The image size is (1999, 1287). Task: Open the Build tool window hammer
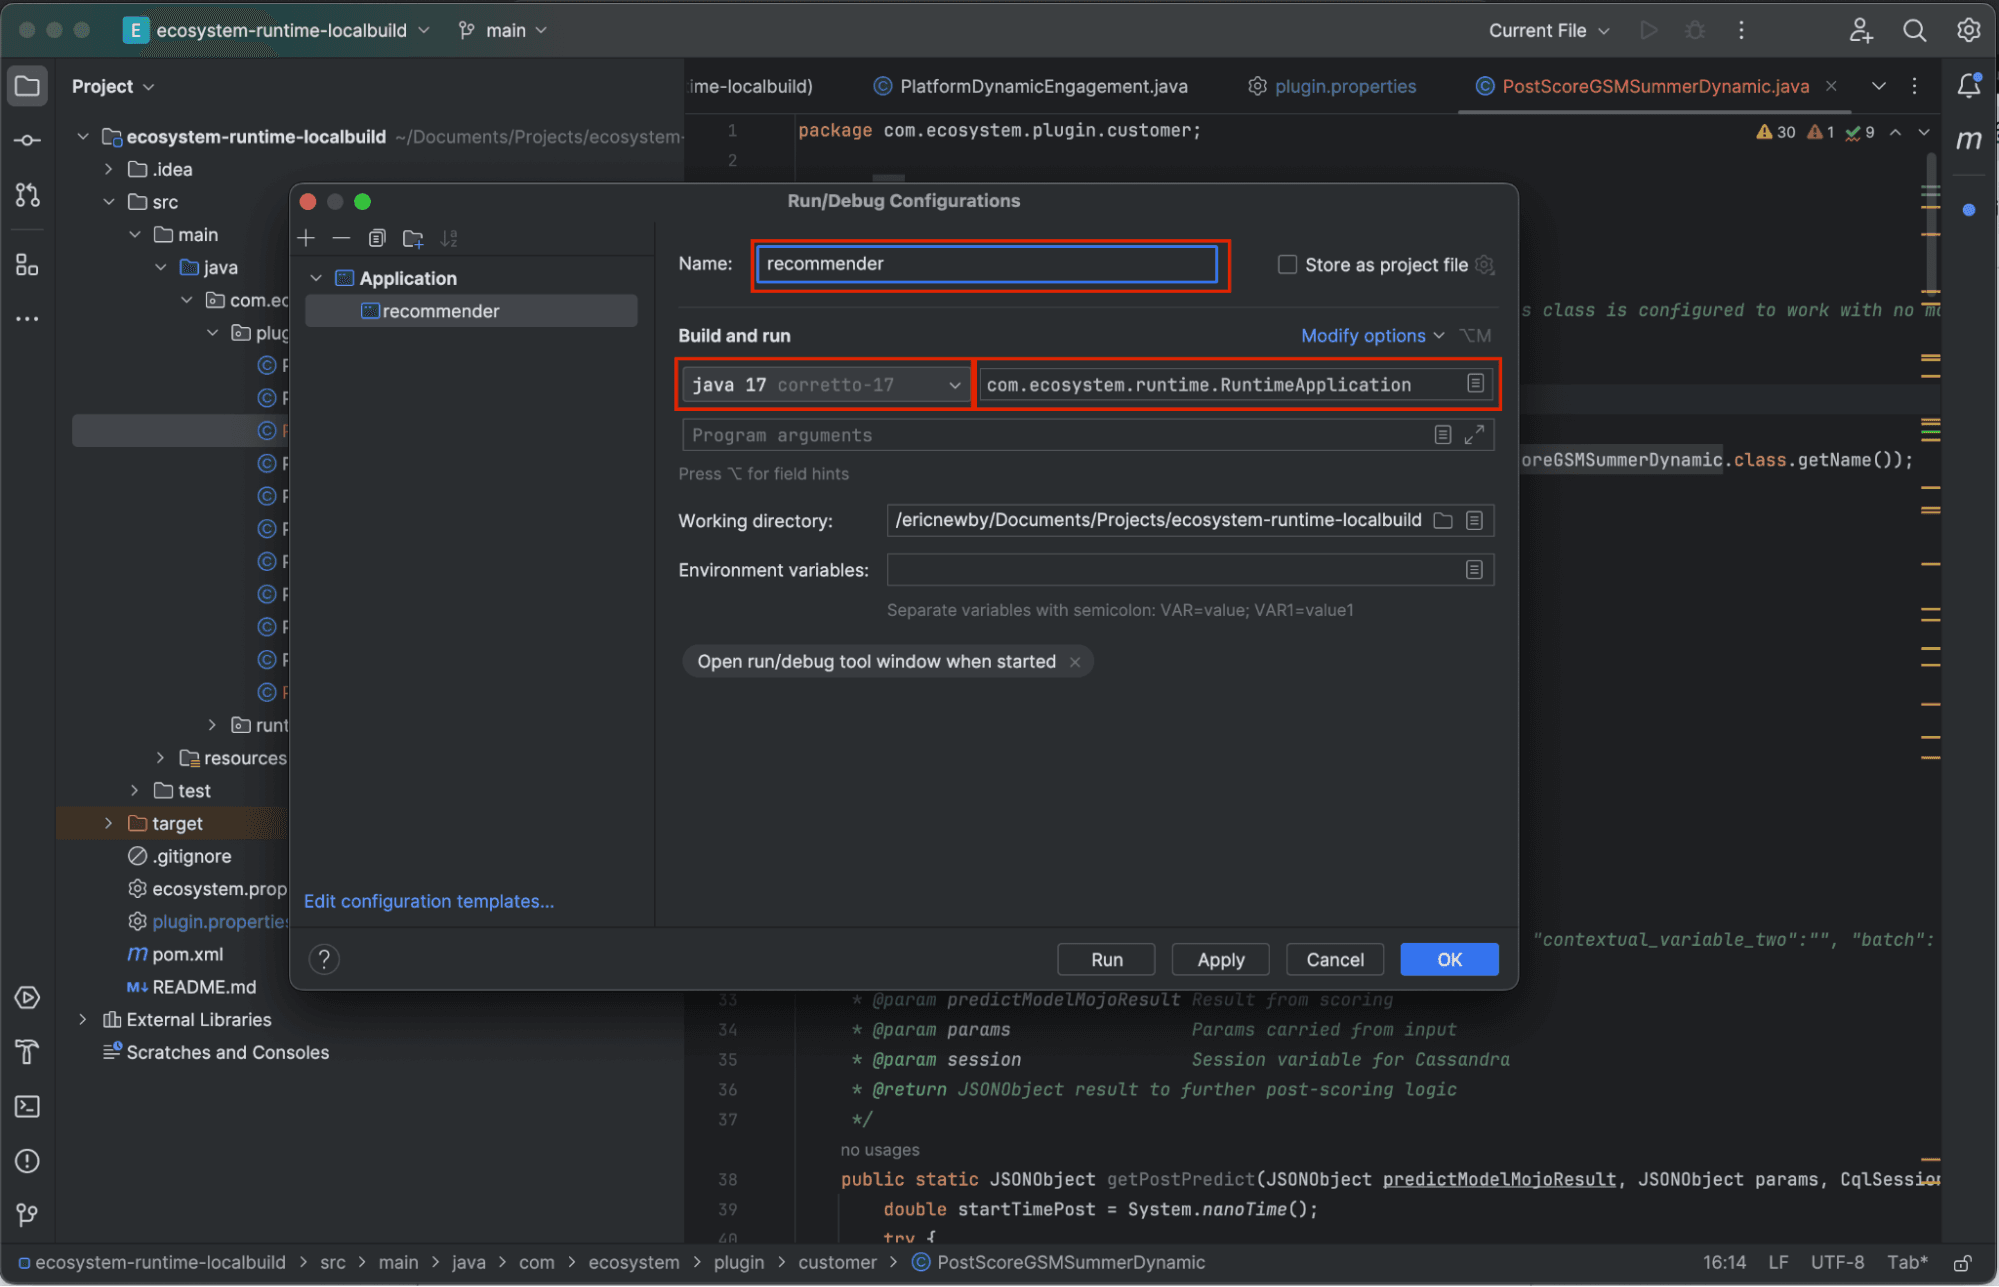pos(27,1052)
